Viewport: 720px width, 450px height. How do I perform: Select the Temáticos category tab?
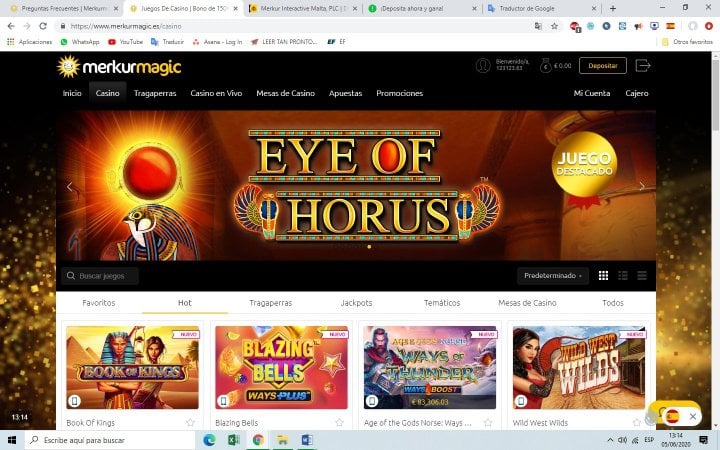click(442, 303)
